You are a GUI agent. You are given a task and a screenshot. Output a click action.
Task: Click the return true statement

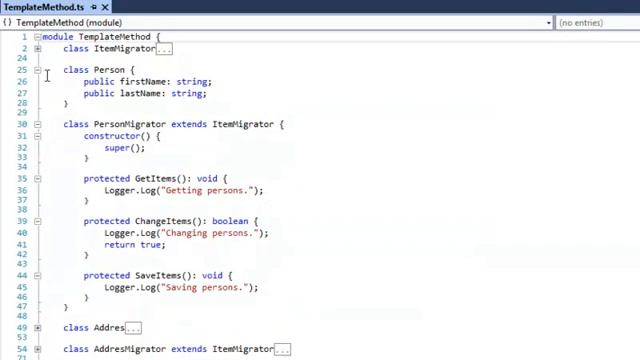click(135, 245)
